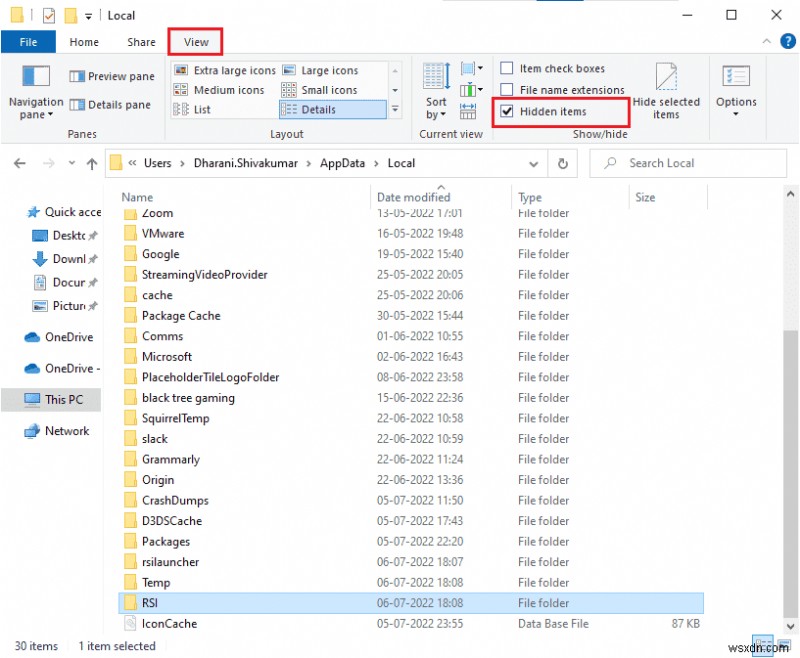The height and width of the screenshot is (658, 800).
Task: Open the Help icon
Action: (x=788, y=41)
